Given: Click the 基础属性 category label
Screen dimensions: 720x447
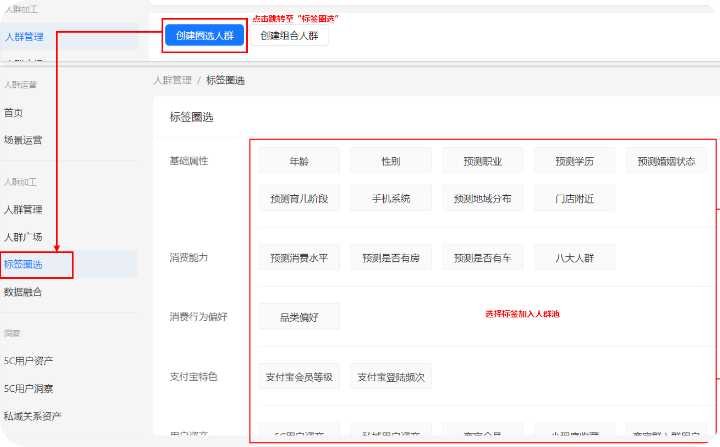Looking at the screenshot, I should 189,161.
